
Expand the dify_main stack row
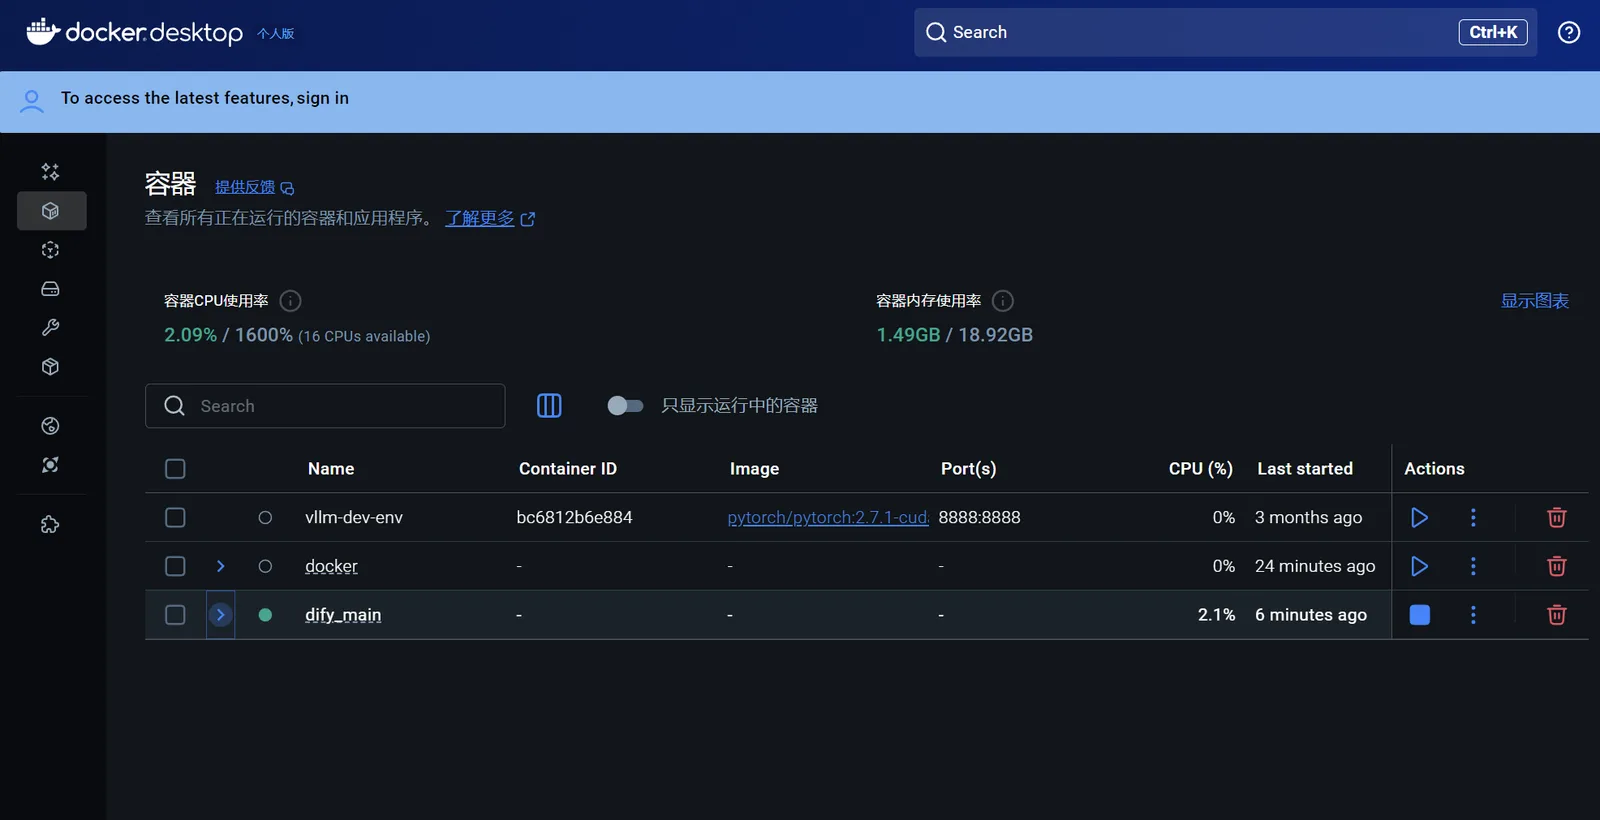pyautogui.click(x=221, y=615)
